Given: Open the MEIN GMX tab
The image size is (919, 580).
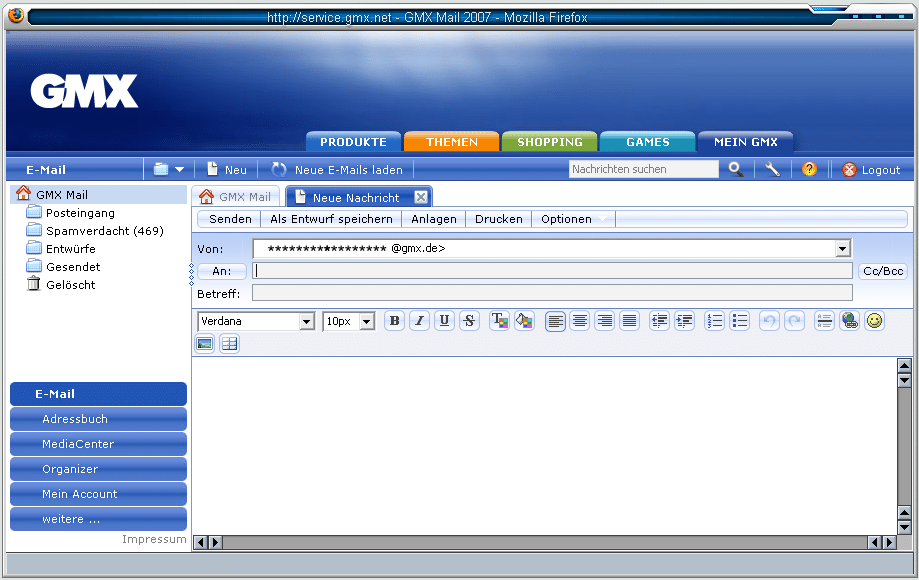Looking at the screenshot, I should click(746, 142).
